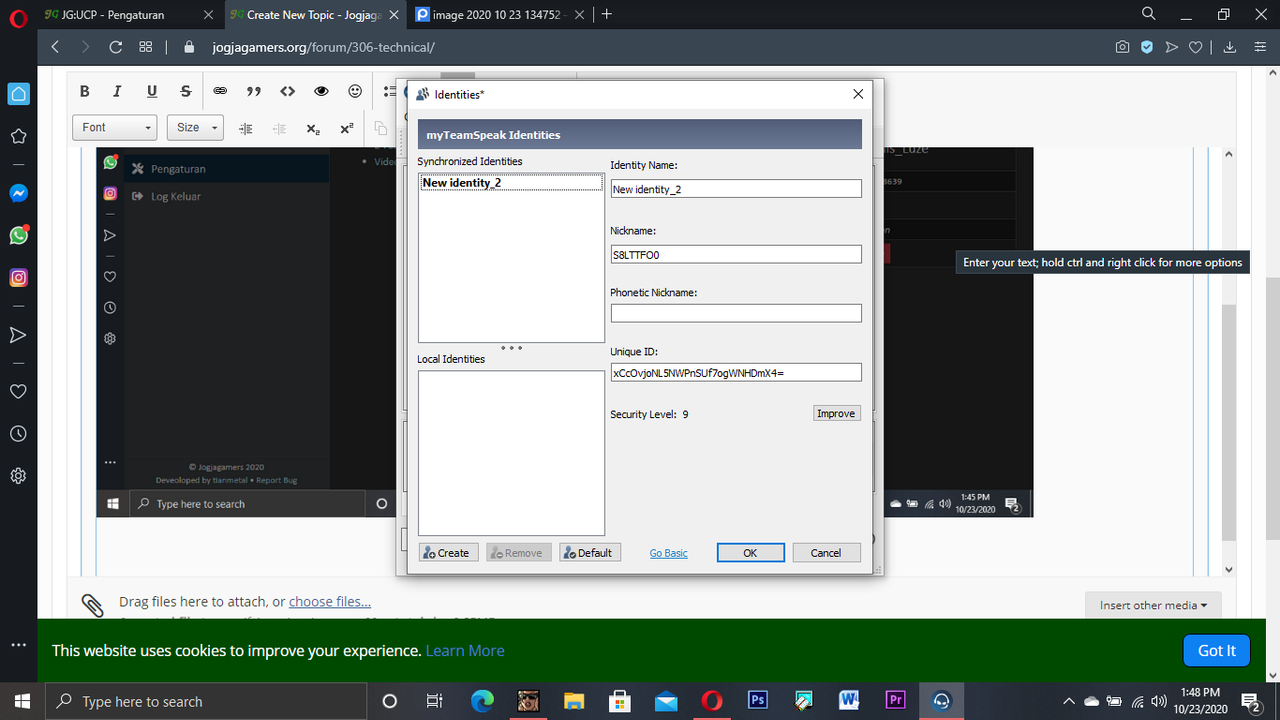This screenshot has width=1280, height=720.
Task: Launch Premiere Pro from the taskbar
Action: pyautogui.click(x=895, y=700)
